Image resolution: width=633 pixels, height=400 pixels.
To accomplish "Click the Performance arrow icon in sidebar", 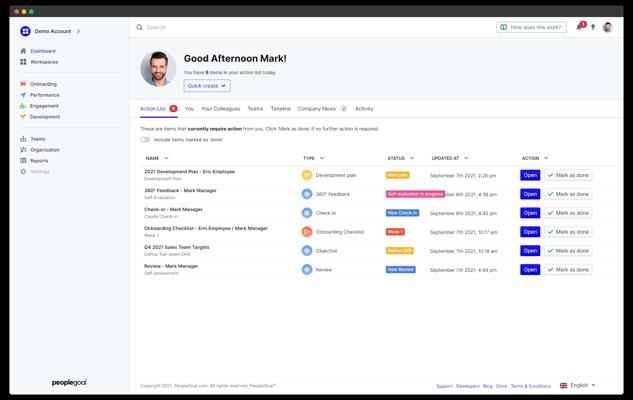I will pyautogui.click(x=23, y=95).
